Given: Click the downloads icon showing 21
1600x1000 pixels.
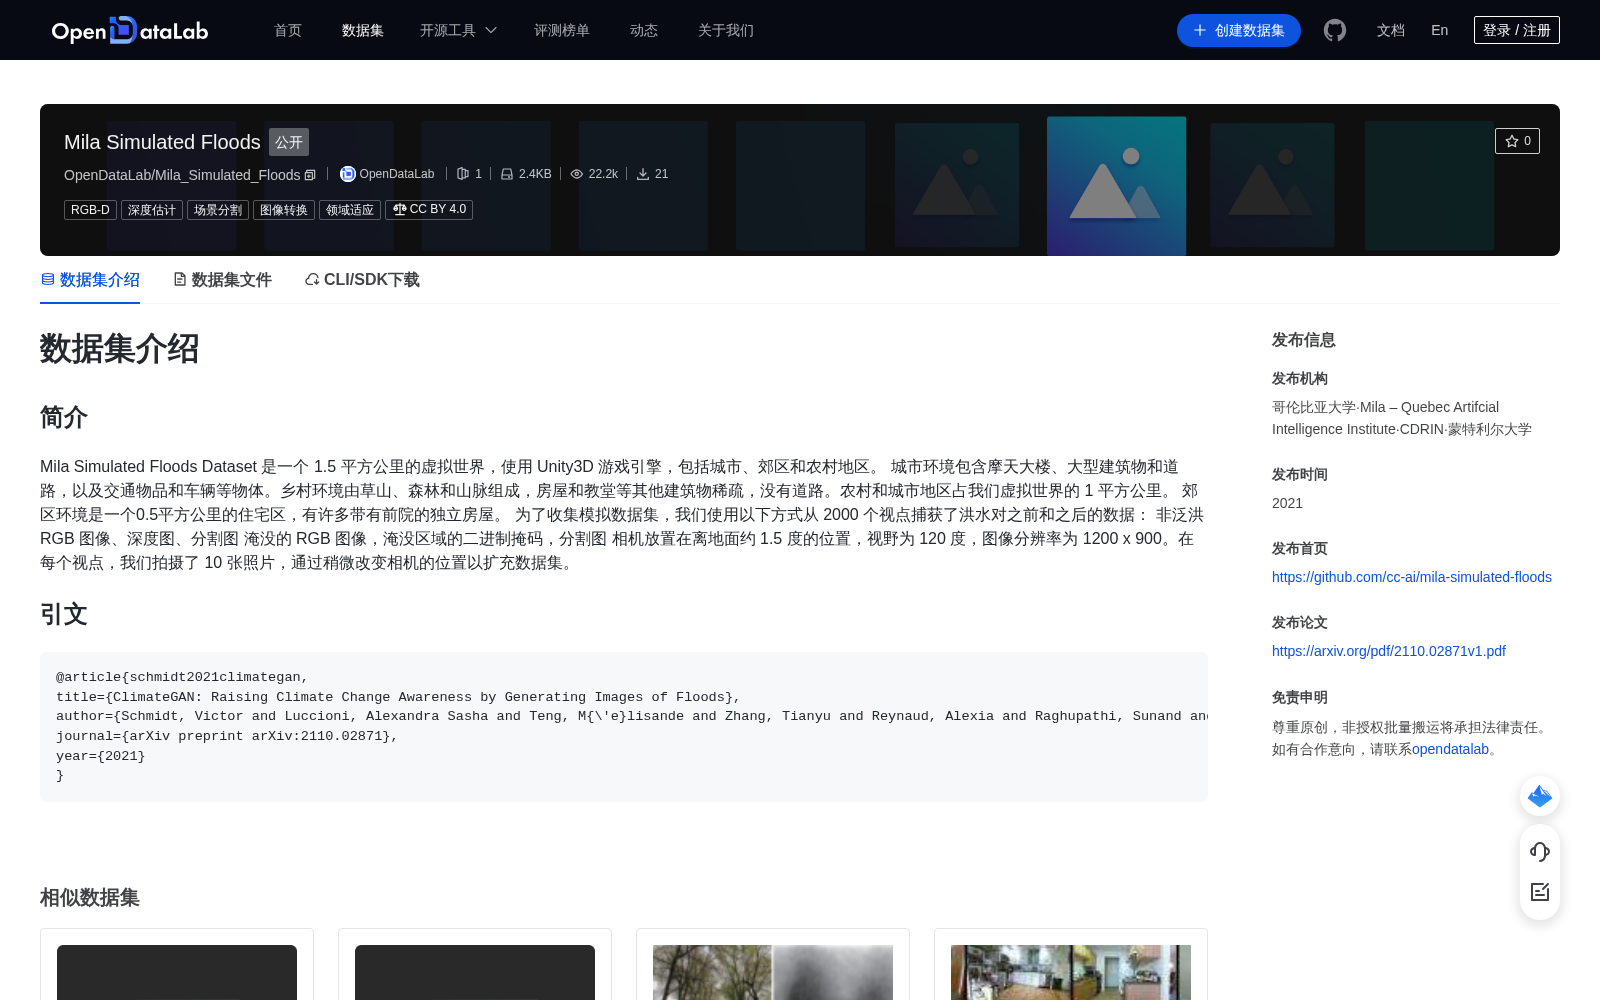Looking at the screenshot, I should click(x=643, y=174).
